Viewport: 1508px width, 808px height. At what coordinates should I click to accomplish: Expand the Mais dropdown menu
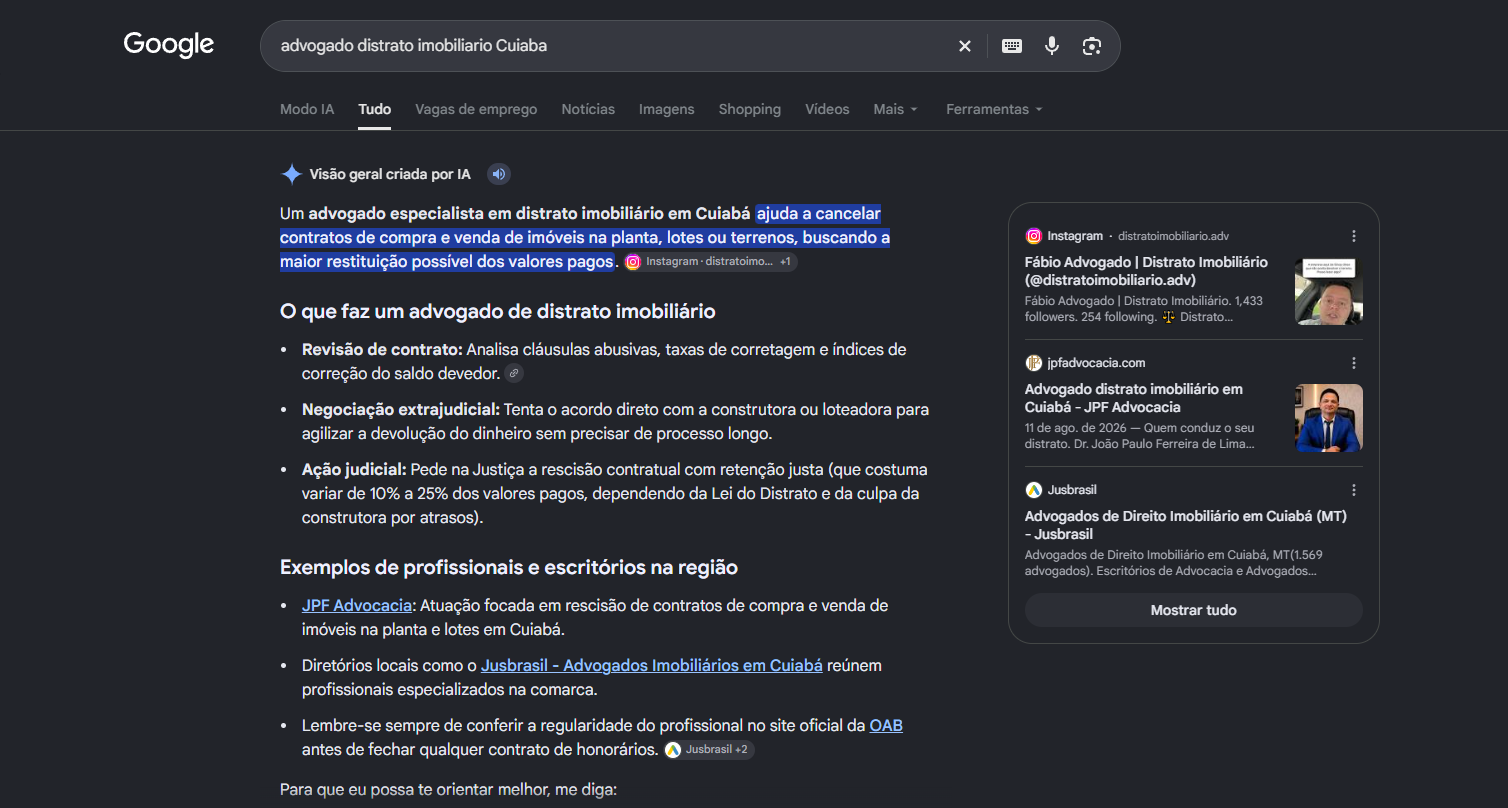click(x=895, y=109)
